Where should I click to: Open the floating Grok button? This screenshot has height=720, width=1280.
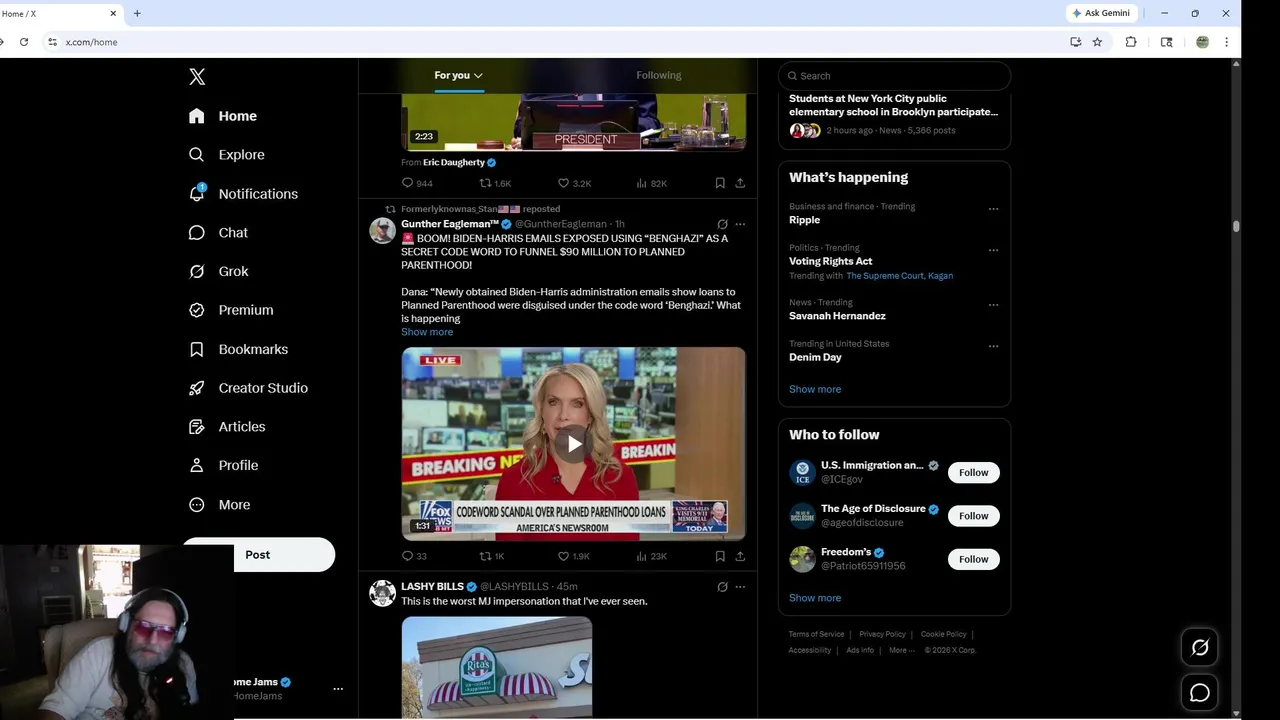(1200, 648)
